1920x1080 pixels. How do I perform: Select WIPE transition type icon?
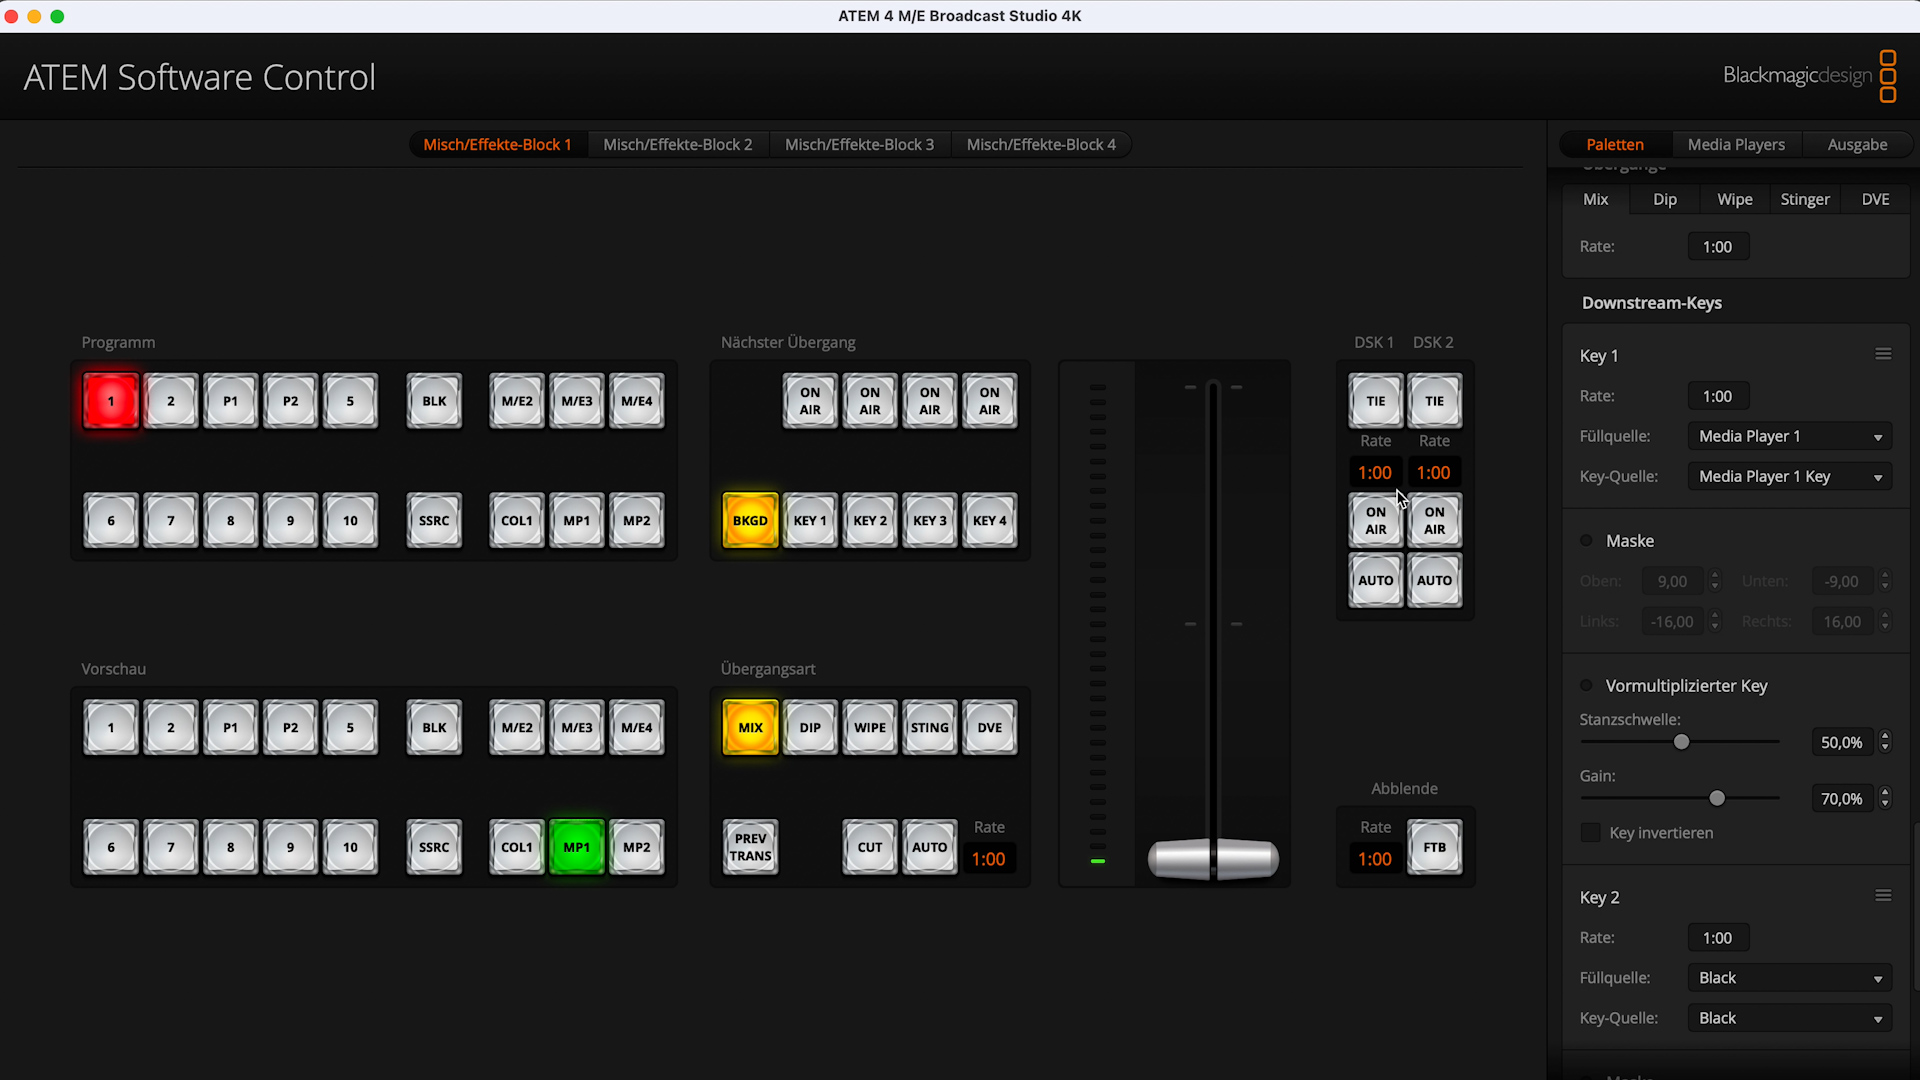point(869,728)
